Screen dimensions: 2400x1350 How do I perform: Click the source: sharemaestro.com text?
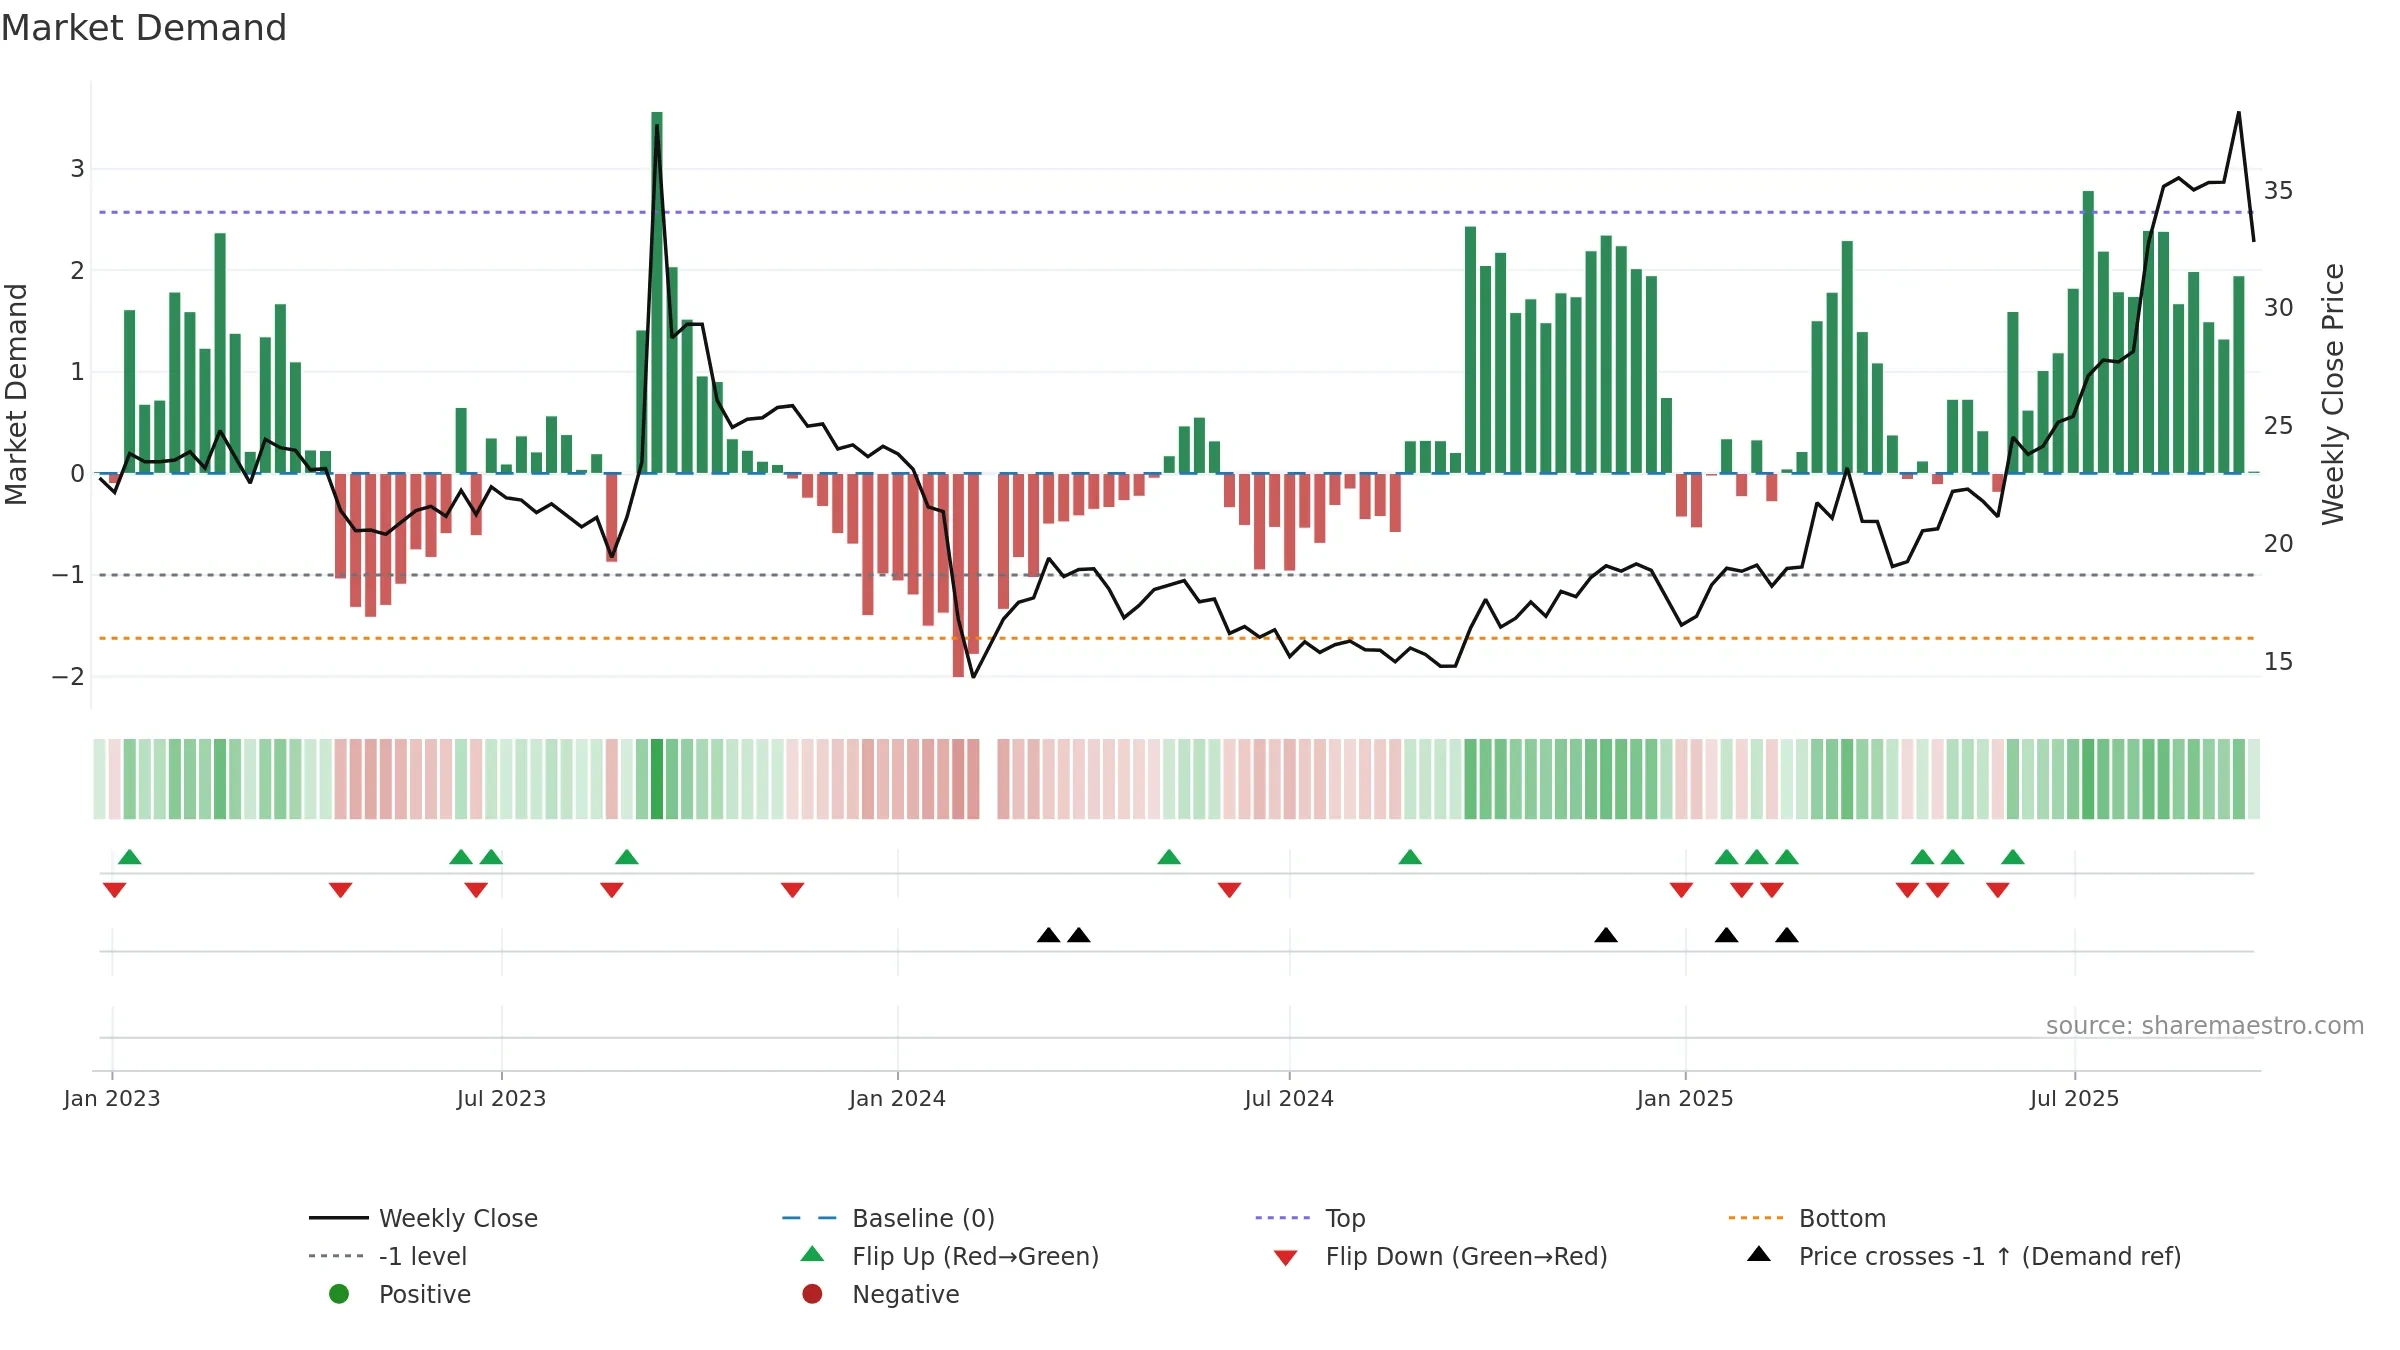click(2205, 1026)
